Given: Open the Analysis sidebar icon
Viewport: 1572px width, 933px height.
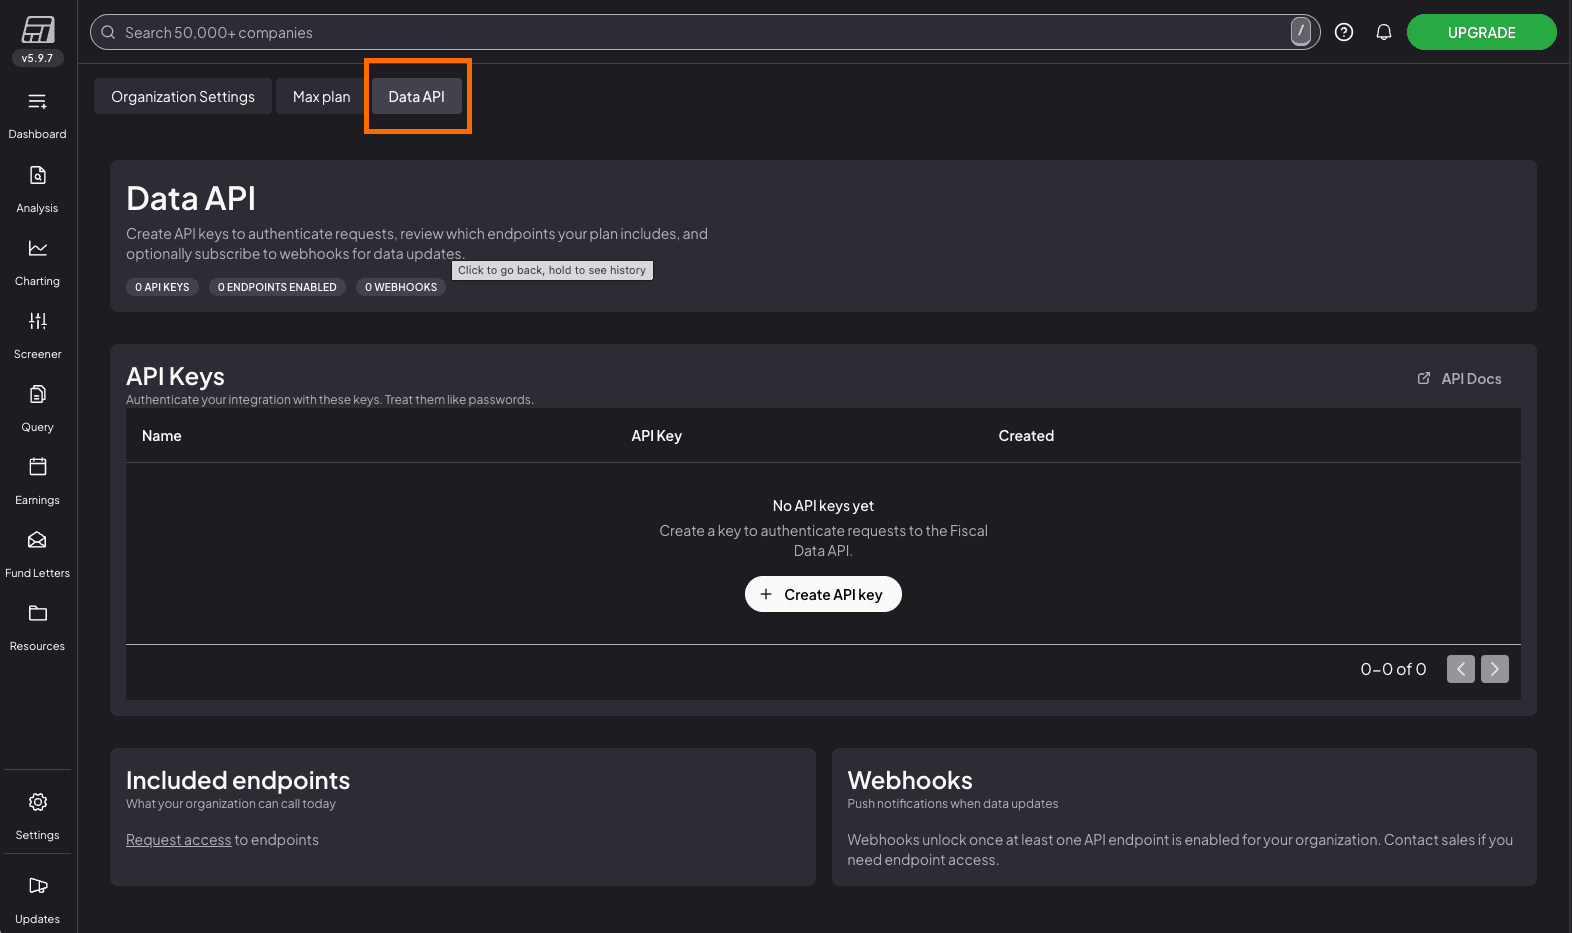Looking at the screenshot, I should [37, 176].
